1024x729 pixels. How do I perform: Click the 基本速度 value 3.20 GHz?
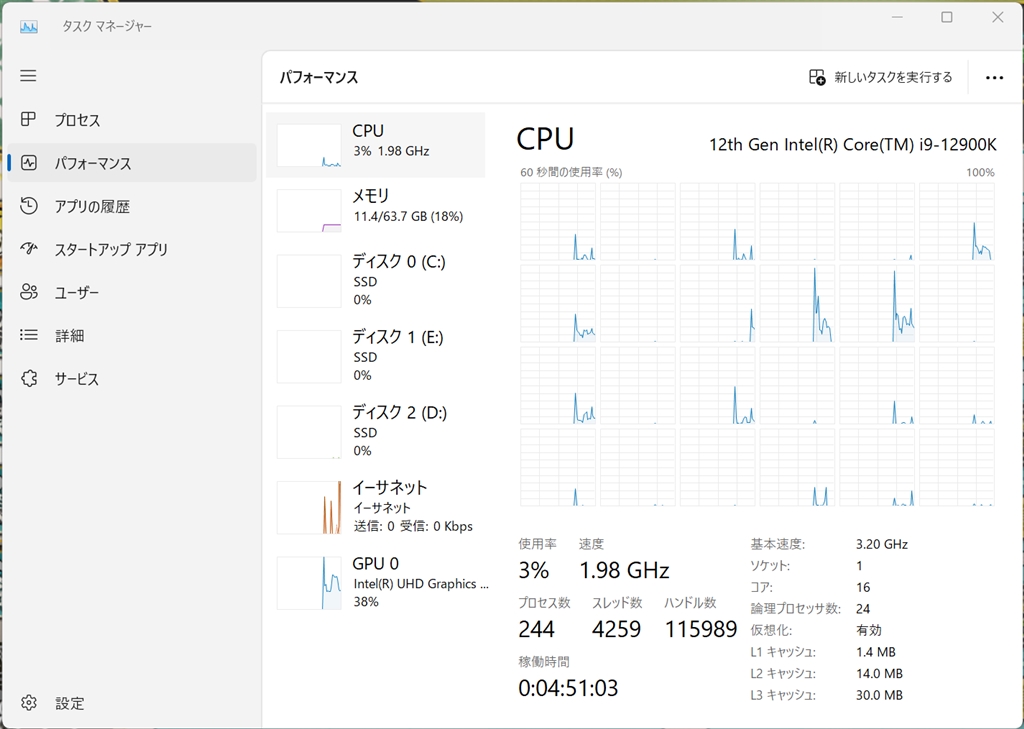[882, 544]
